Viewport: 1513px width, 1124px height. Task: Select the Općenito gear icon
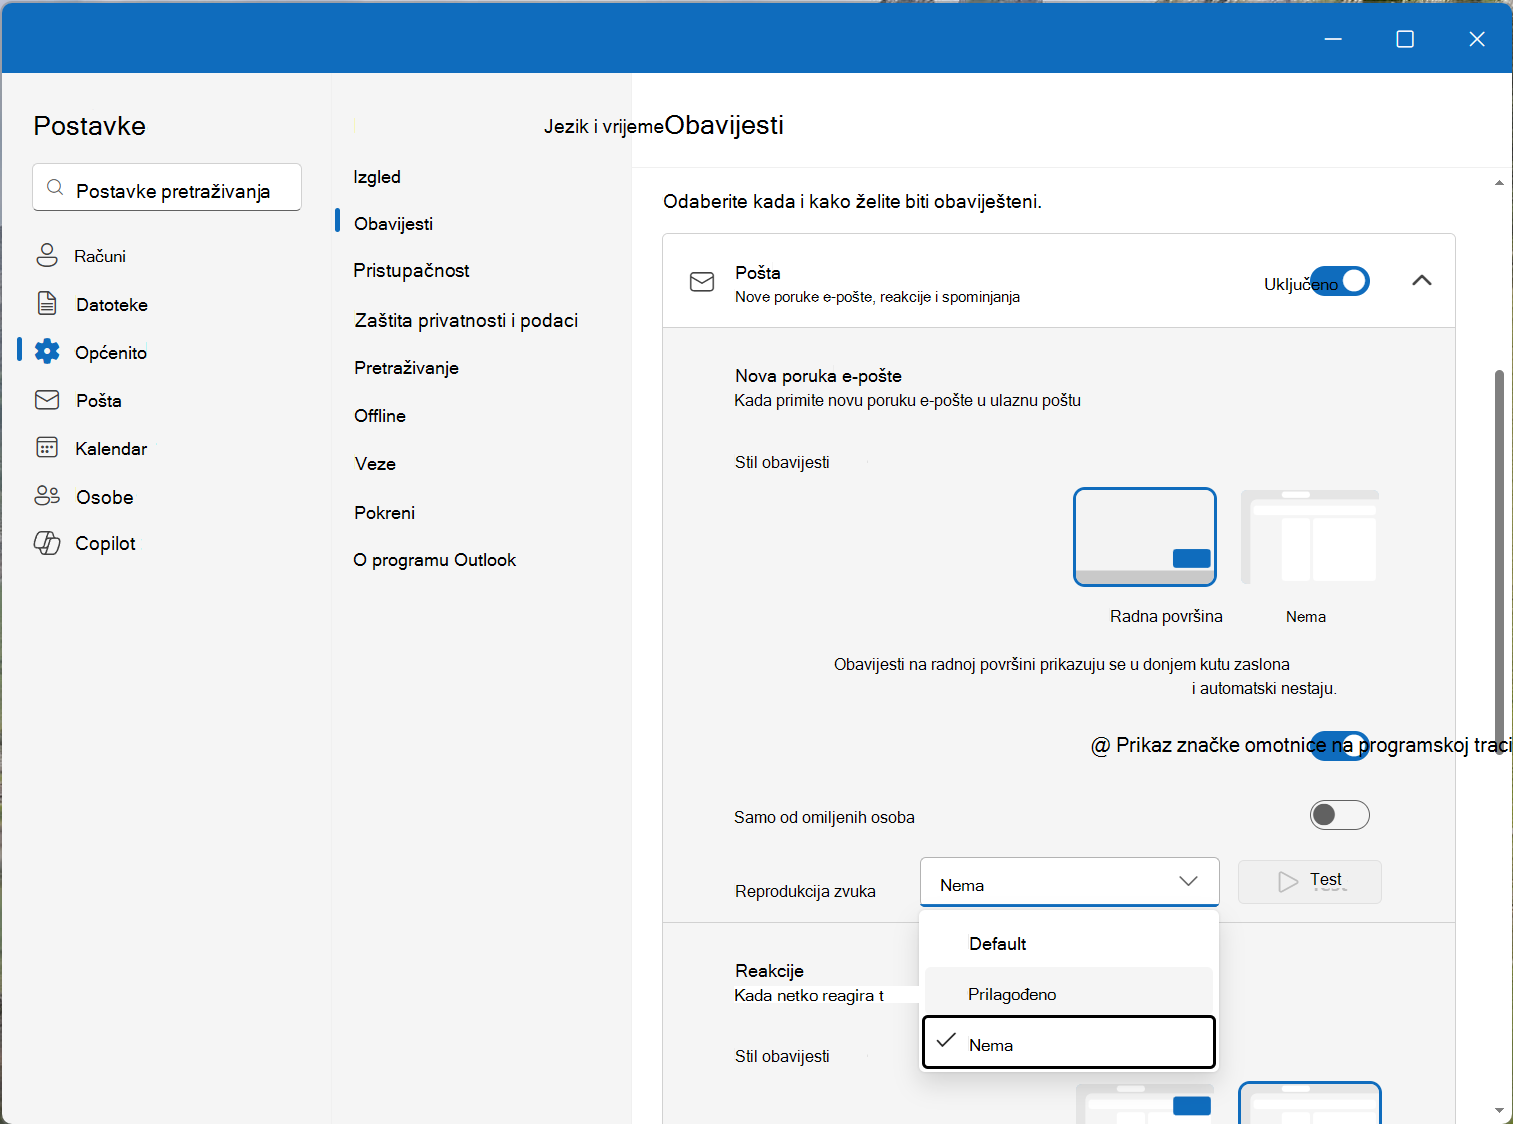(47, 351)
